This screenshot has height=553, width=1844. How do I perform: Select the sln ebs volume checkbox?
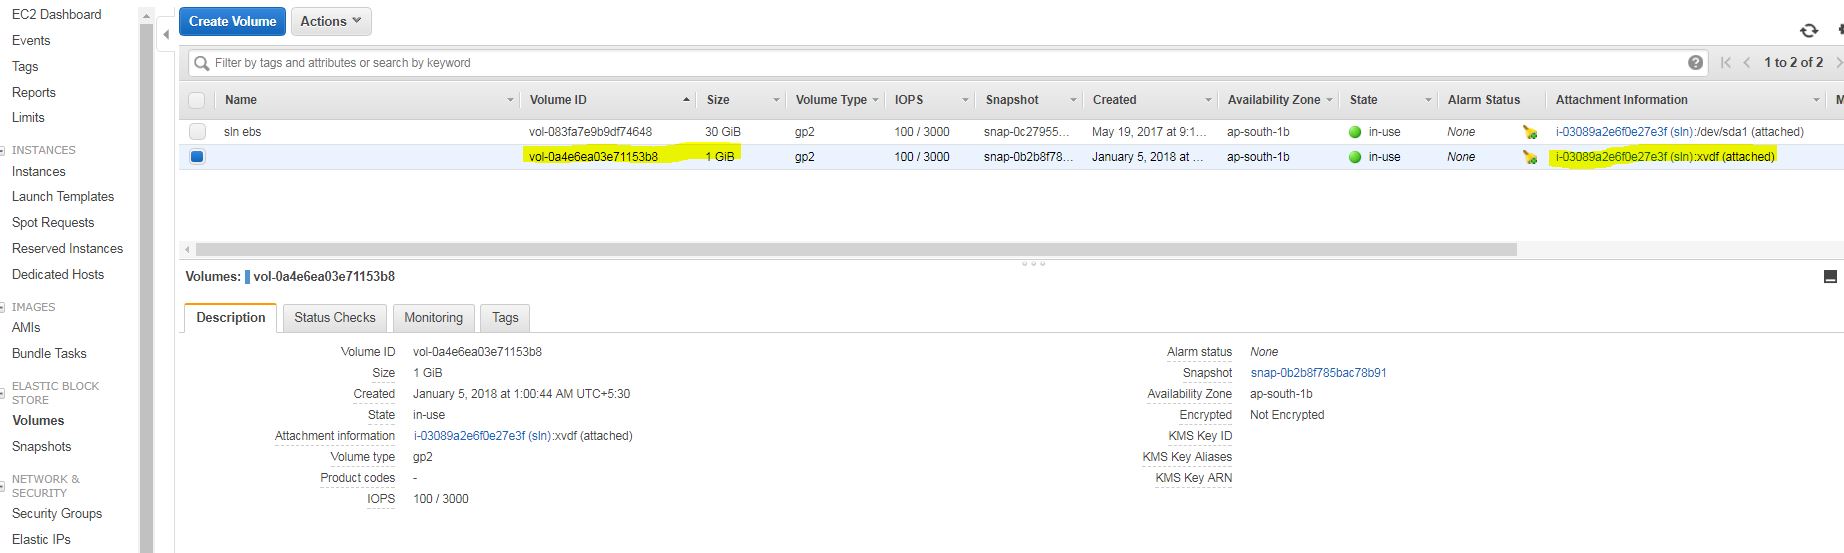click(x=197, y=132)
